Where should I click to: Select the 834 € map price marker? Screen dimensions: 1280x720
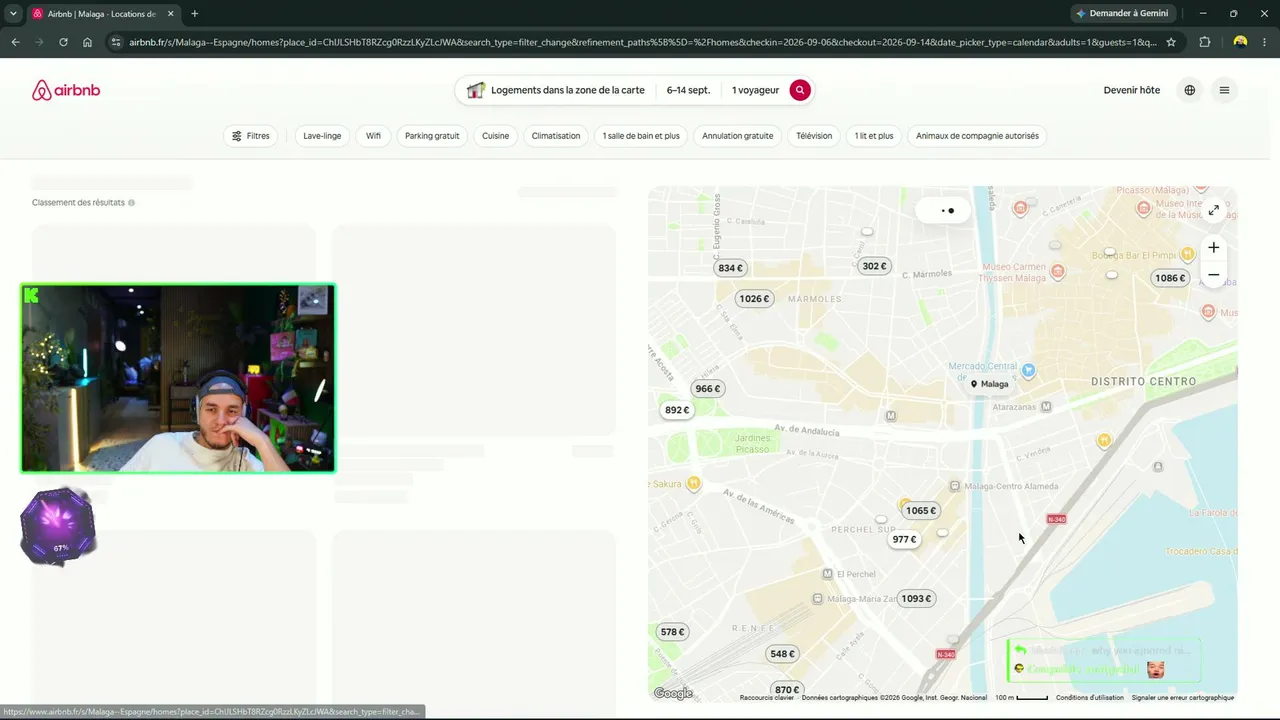point(731,268)
